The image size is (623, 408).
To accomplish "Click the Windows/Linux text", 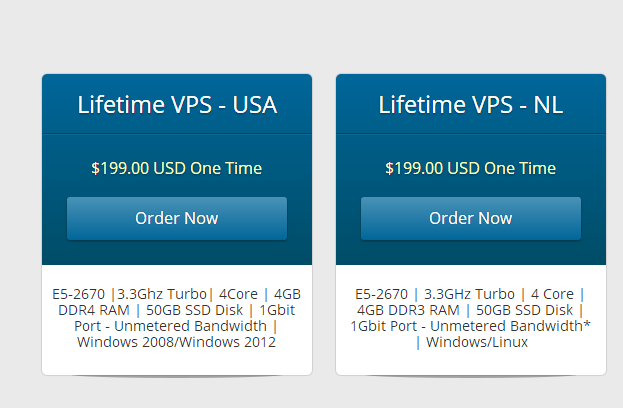I will [x=477, y=342].
